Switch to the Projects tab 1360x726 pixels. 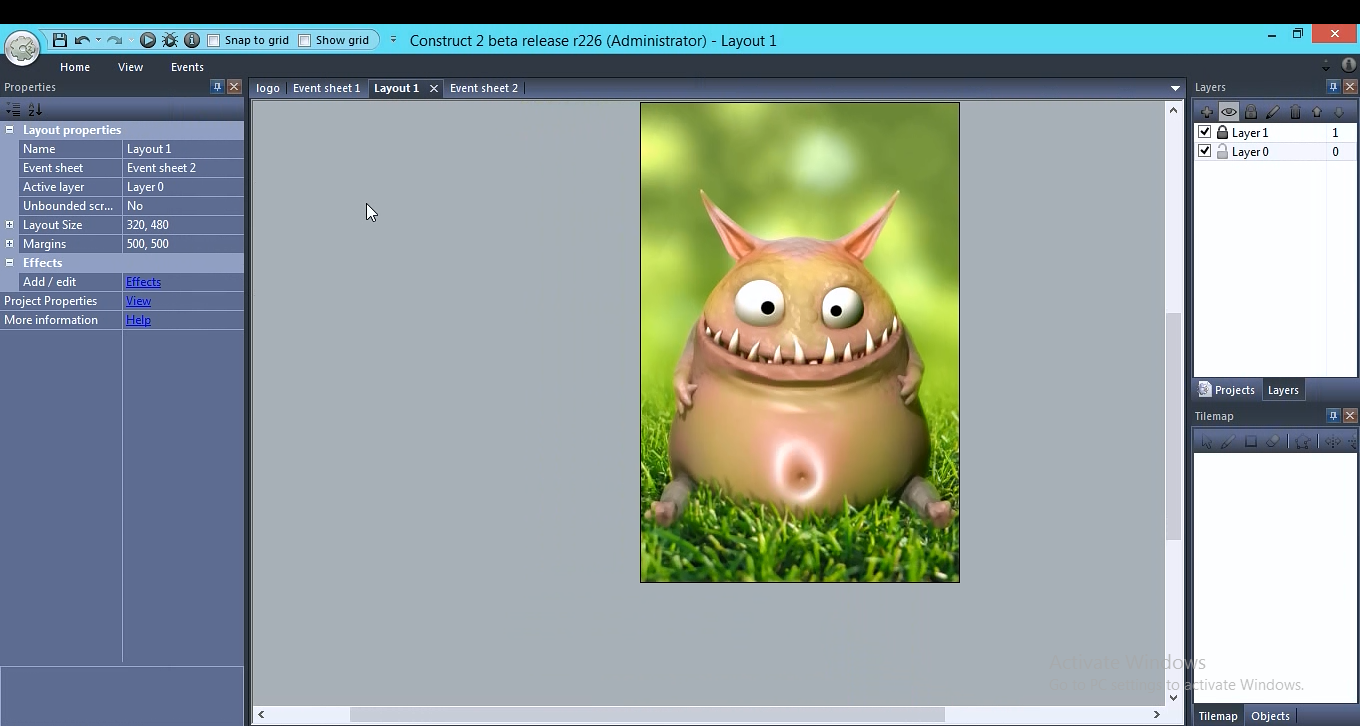click(x=1226, y=390)
